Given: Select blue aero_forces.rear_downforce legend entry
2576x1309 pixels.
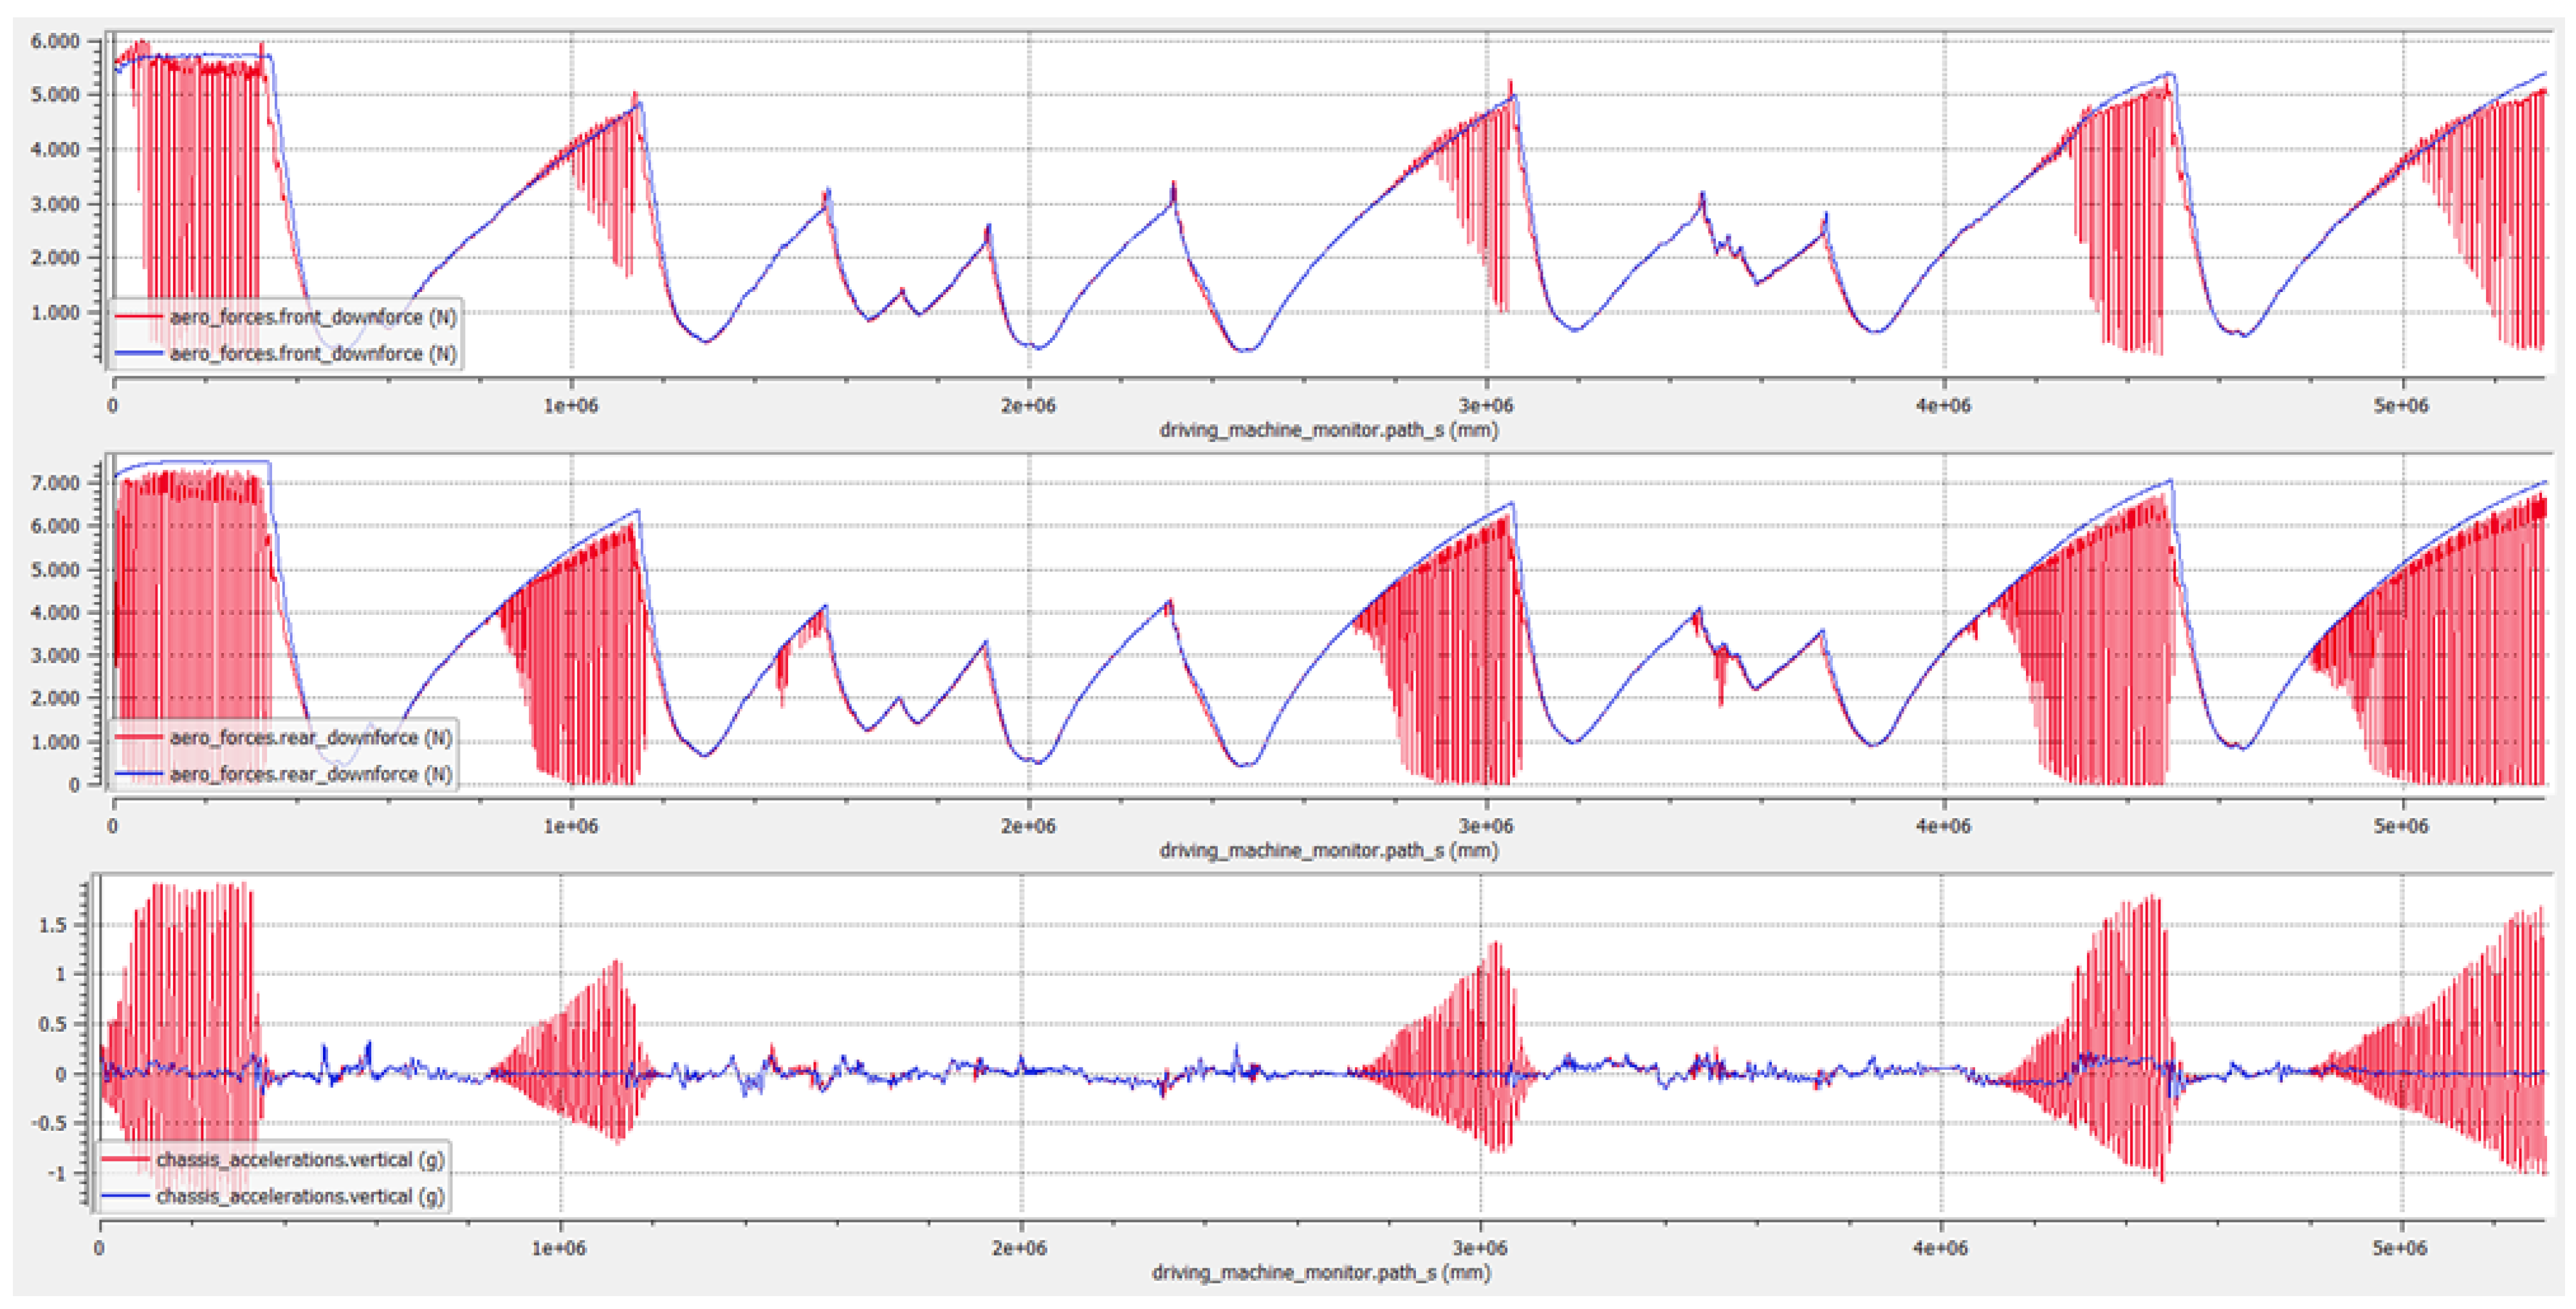Looking at the screenshot, I should point(310,775).
